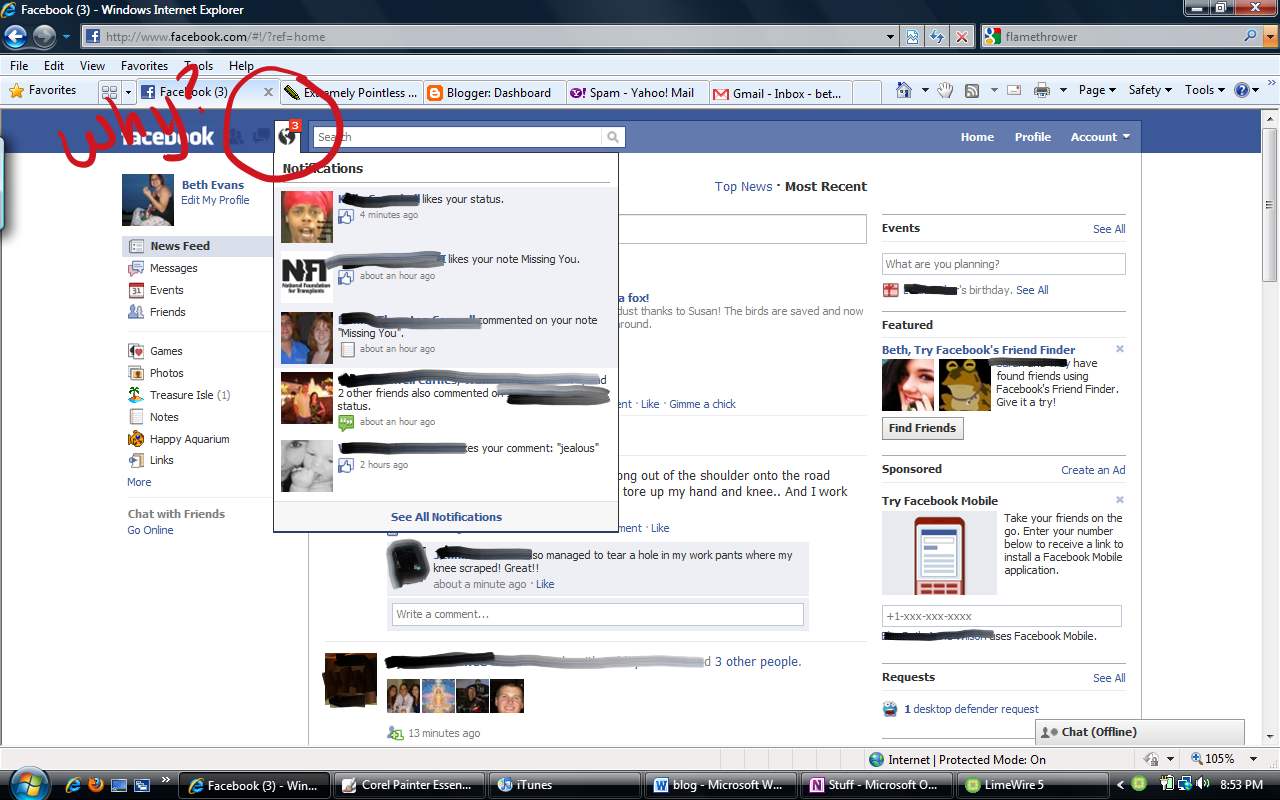This screenshot has width=1280, height=800.
Task: Click the Read Mail envelope icon
Action: [1014, 90]
